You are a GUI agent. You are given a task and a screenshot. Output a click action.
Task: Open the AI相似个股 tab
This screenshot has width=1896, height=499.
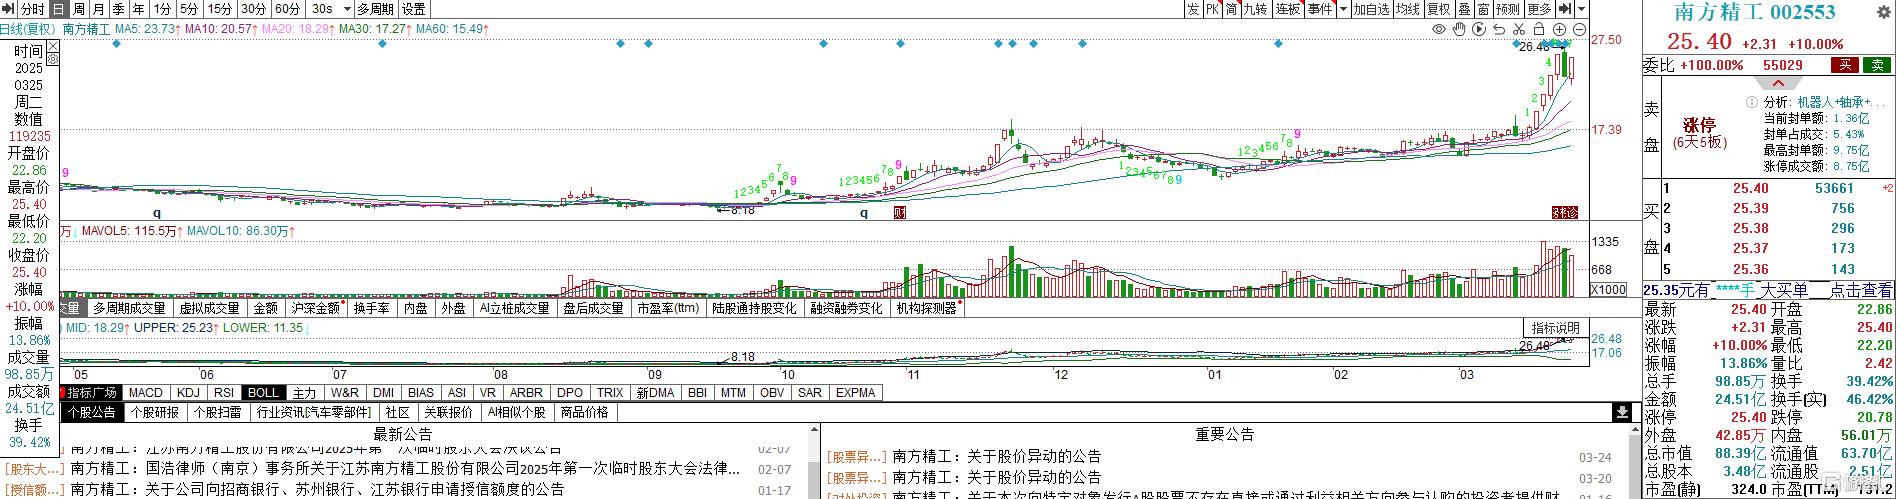516,412
